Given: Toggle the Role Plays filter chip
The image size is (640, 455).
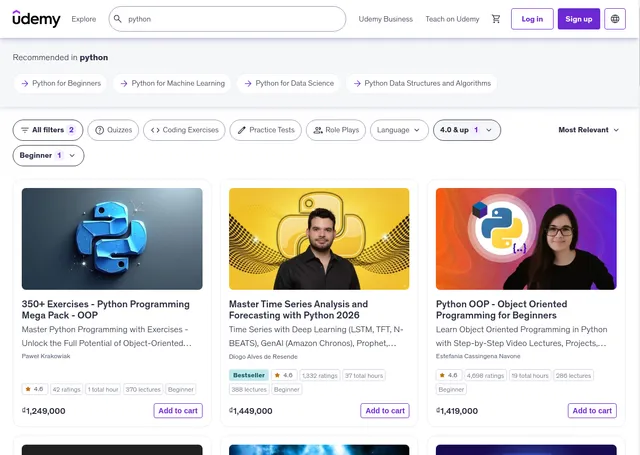Looking at the screenshot, I should (336, 130).
